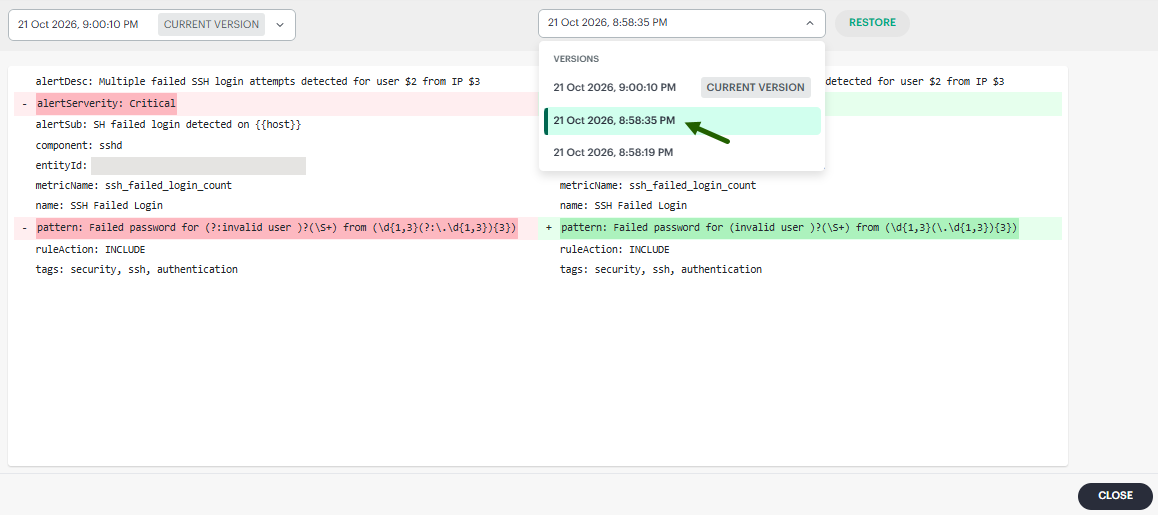Click the added green pattern line on the right

(x=789, y=228)
